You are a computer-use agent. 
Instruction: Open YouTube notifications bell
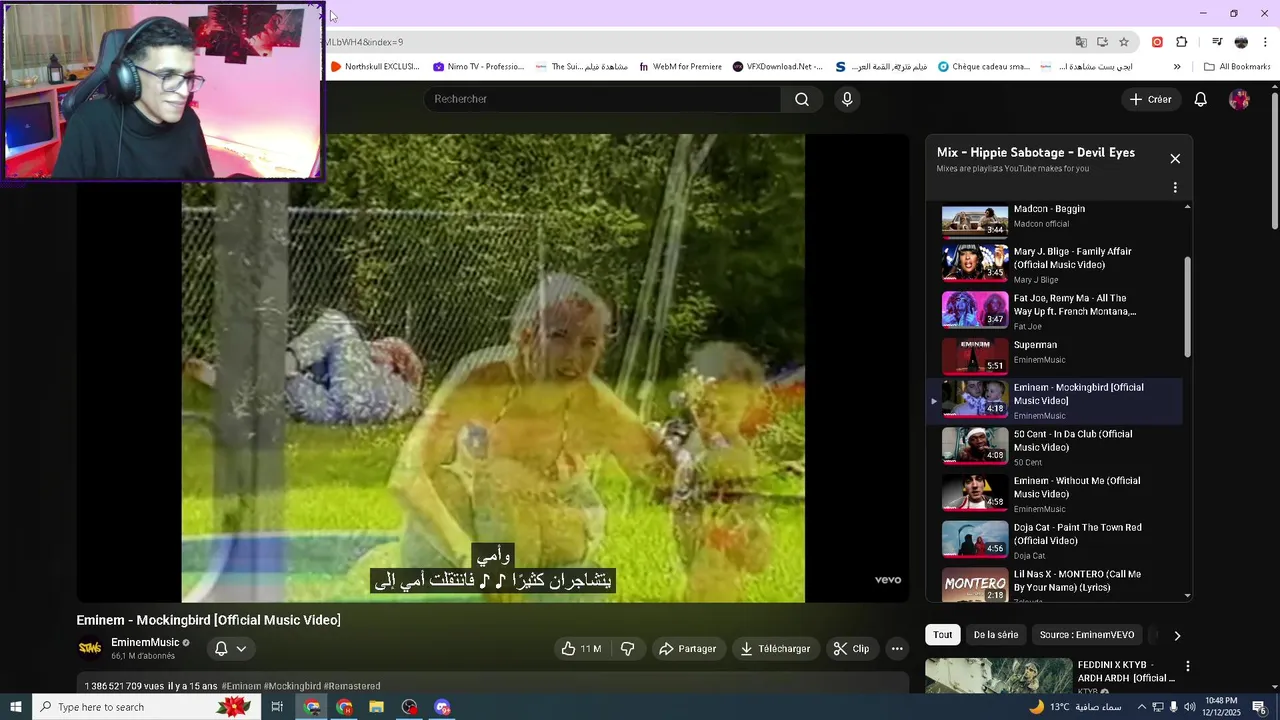(x=1201, y=99)
